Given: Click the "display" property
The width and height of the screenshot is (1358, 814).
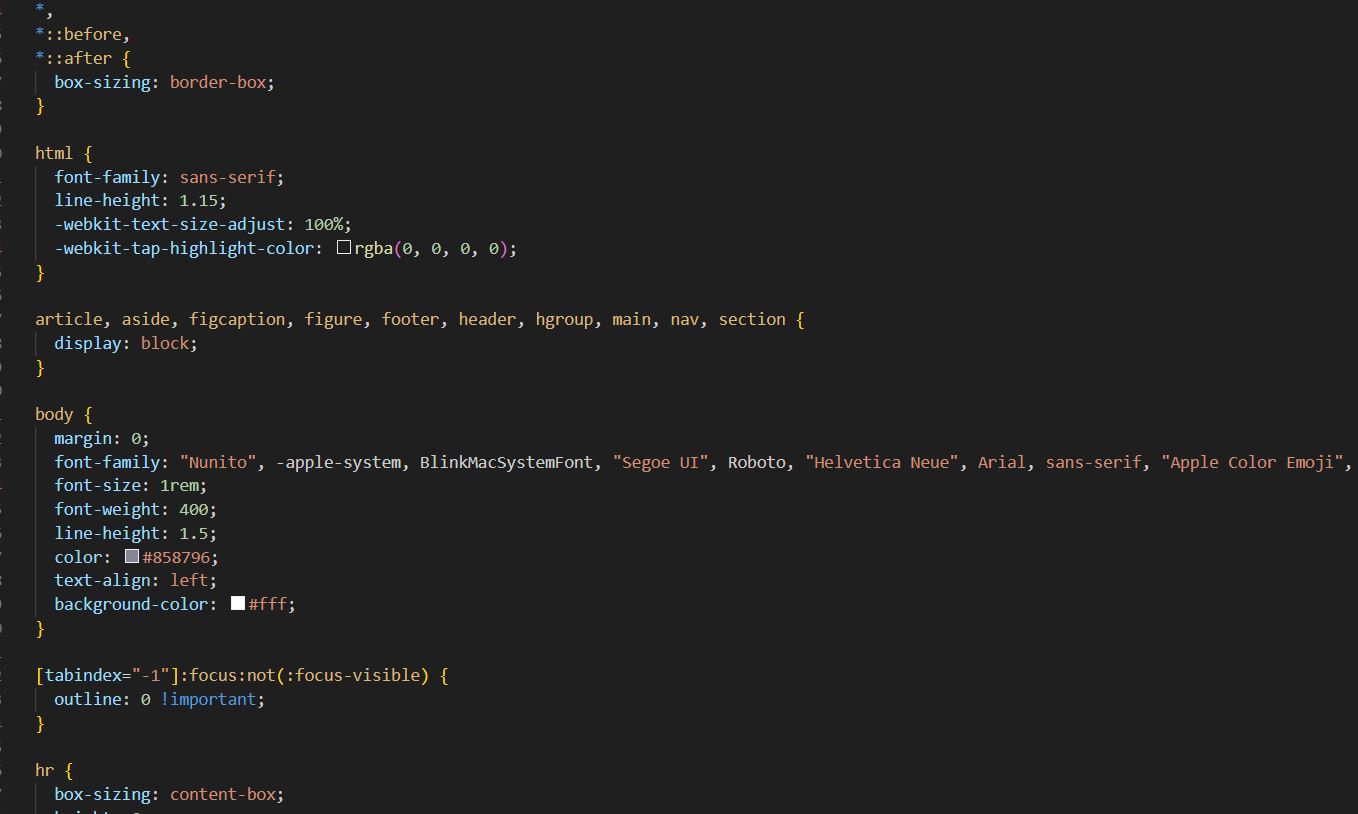Looking at the screenshot, I should (88, 343).
